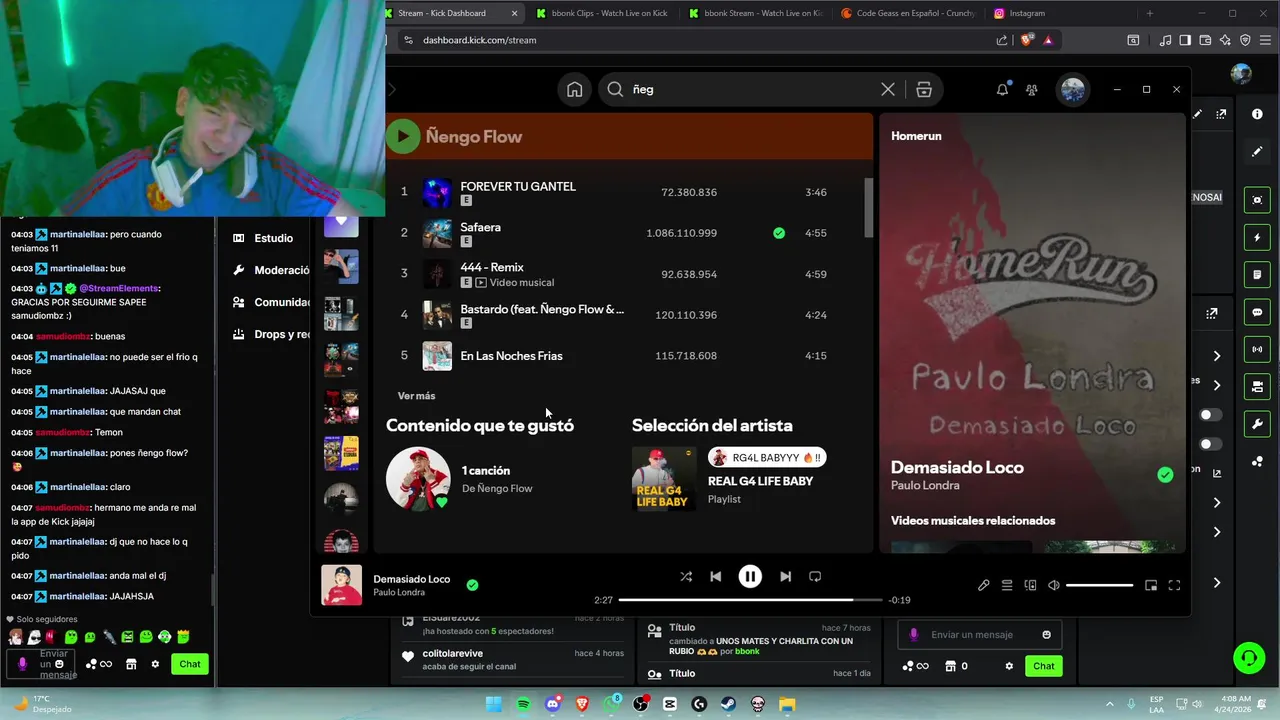Select track Bastardo feat. Ñengo Flow
Viewport: 1280px width, 720px height.
tap(542, 309)
